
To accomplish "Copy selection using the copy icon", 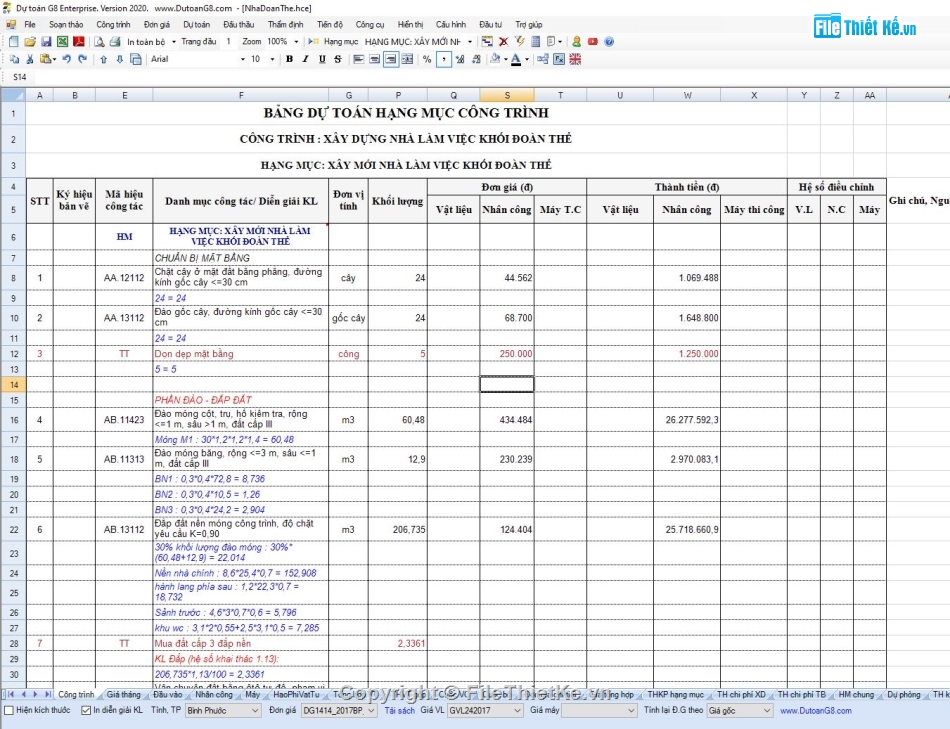I will (x=15, y=59).
